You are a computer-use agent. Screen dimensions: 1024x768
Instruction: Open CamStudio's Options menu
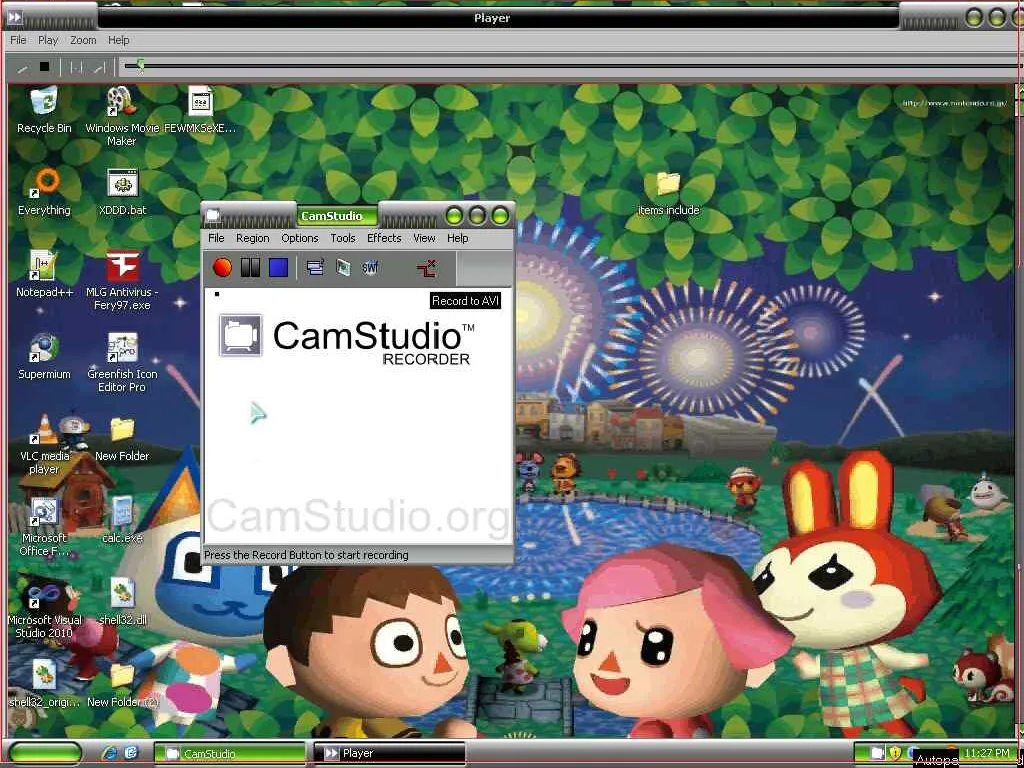(x=300, y=238)
